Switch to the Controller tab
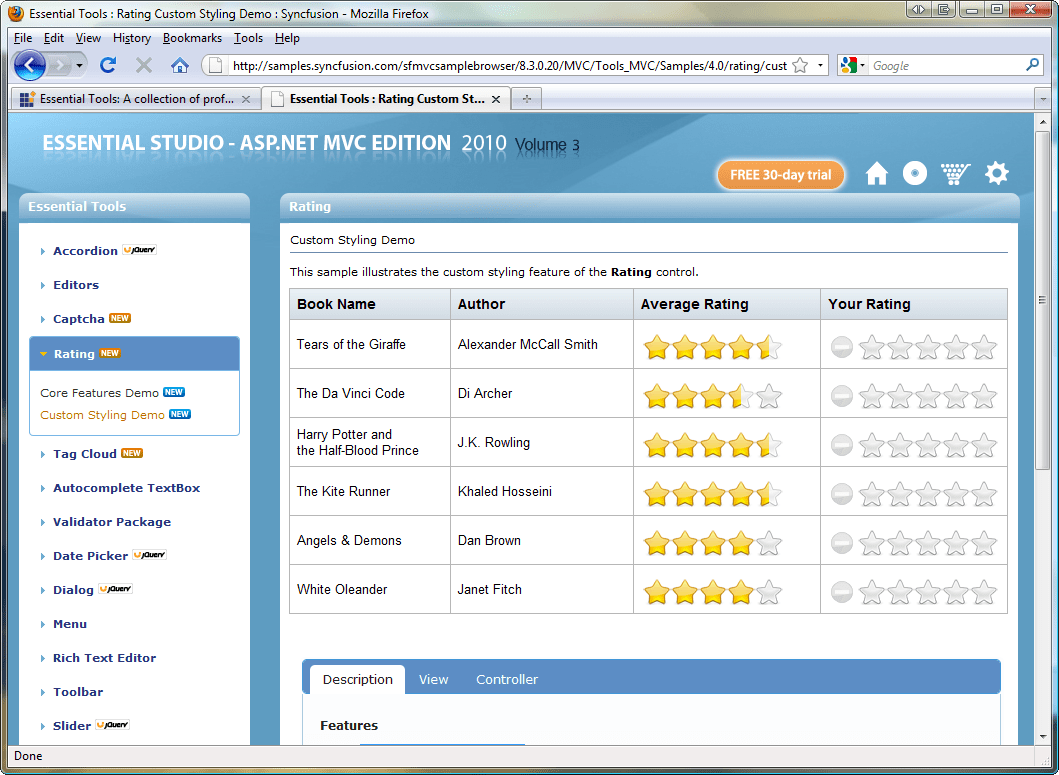The width and height of the screenshot is (1059, 775). tap(506, 679)
